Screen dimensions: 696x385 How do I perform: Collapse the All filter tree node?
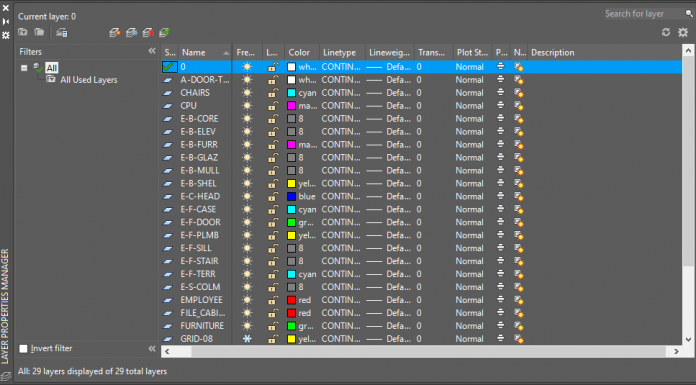[24, 68]
